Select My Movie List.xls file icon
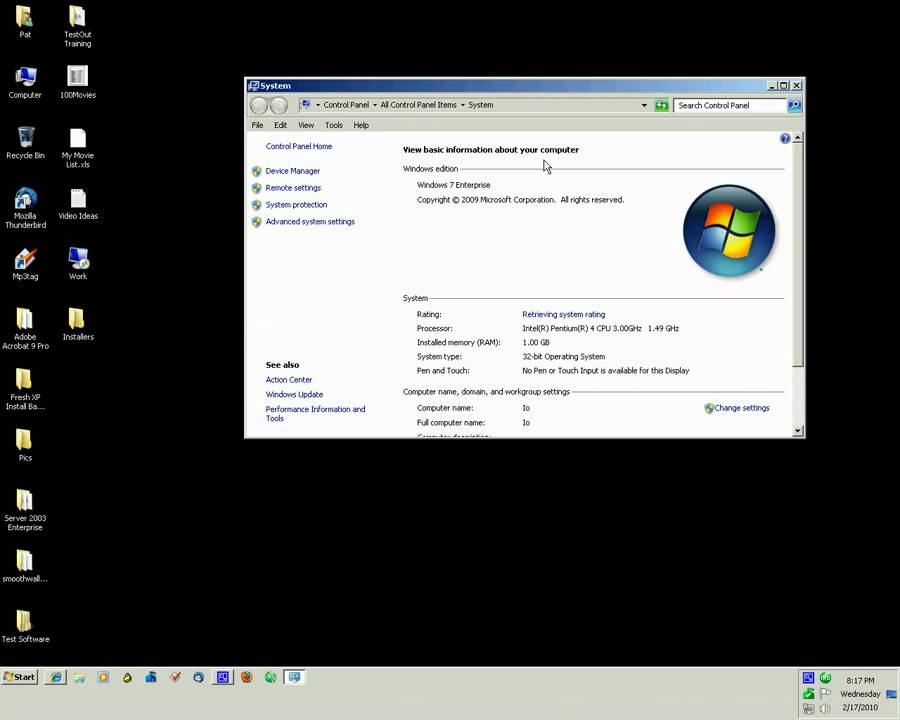 [x=78, y=148]
